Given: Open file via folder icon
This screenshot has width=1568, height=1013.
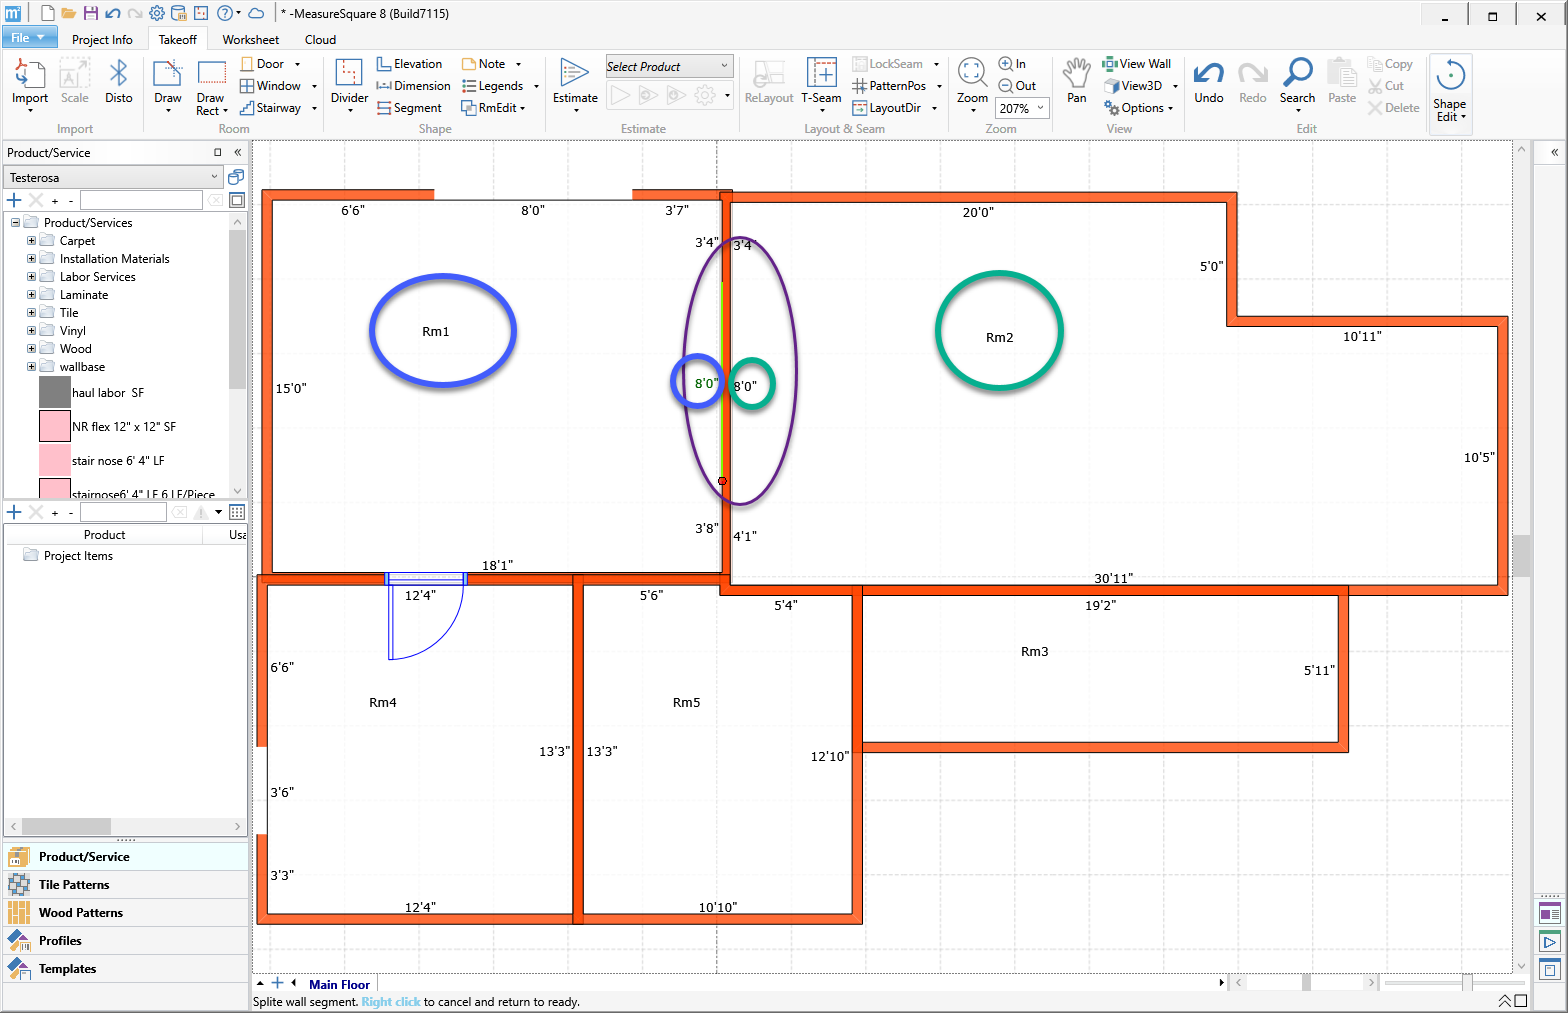Looking at the screenshot, I should [x=69, y=13].
